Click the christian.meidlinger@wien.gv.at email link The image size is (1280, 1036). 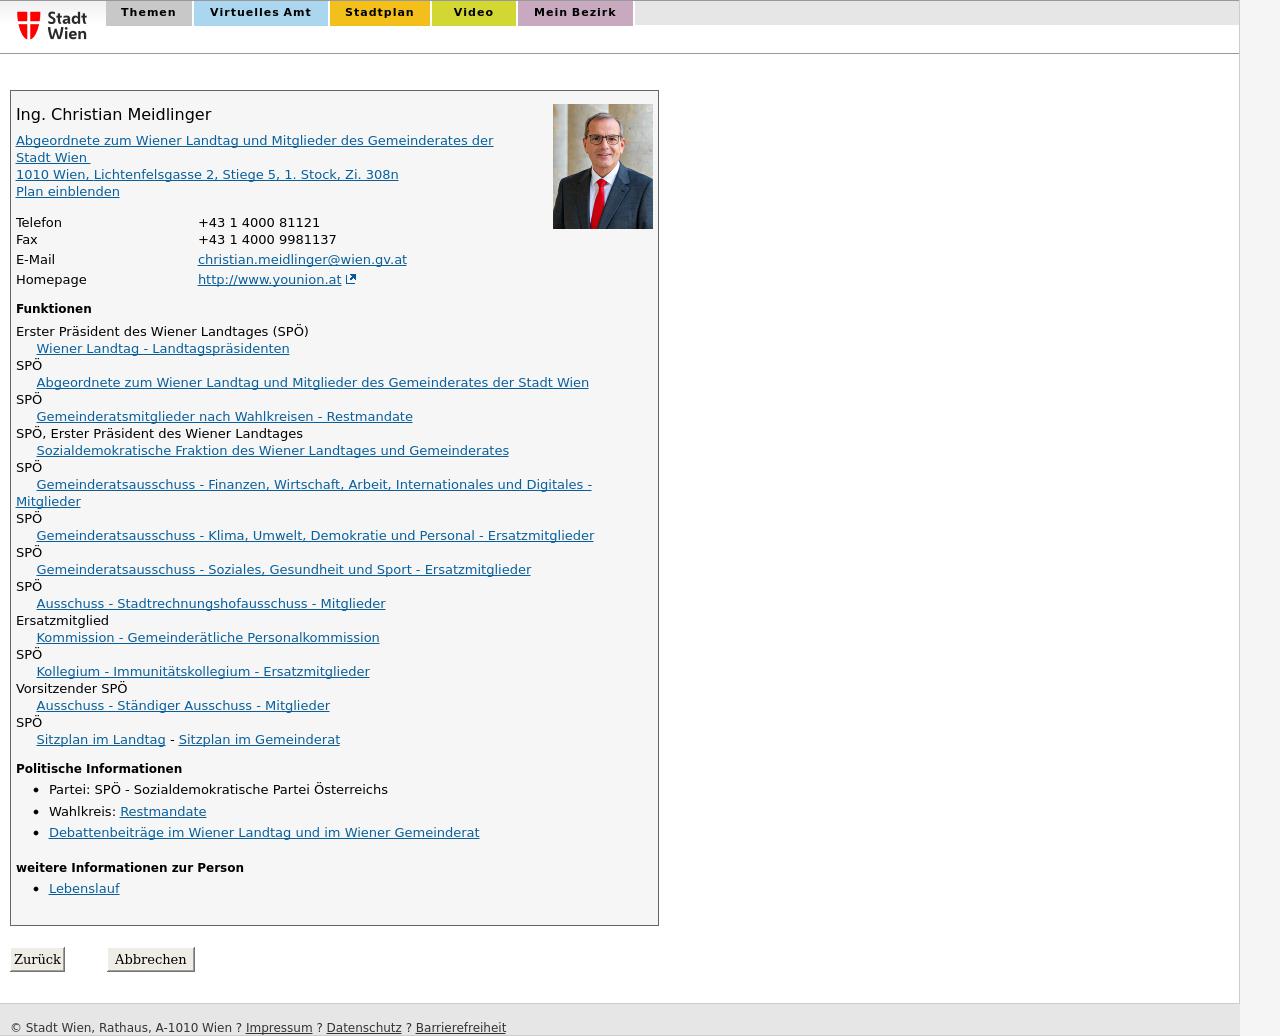tap(302, 260)
